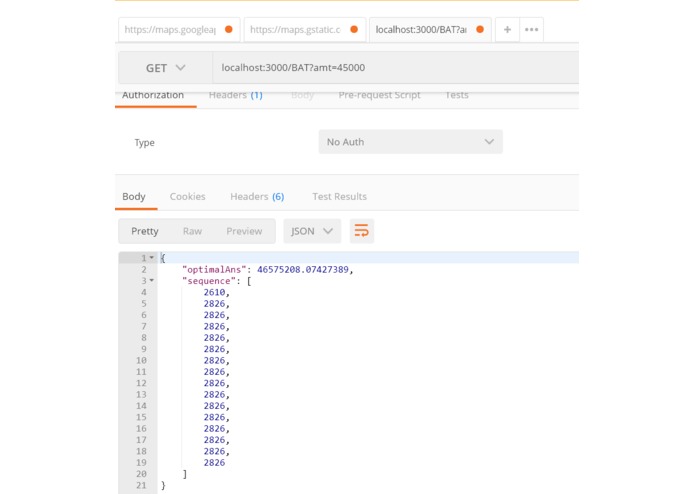This screenshot has height=494, width=695.
Task: Click the unsaved dot on localhost tab
Action: point(480,29)
